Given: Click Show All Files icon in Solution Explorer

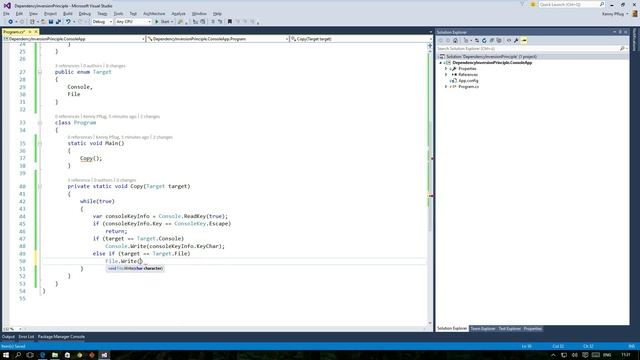Looking at the screenshot, I should click(x=499, y=40).
